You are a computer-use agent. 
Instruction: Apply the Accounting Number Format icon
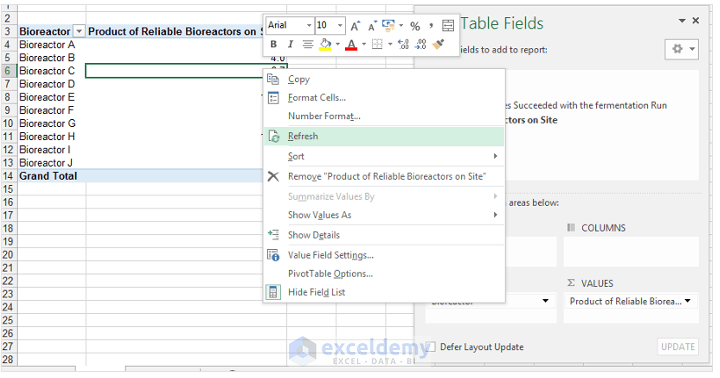388,26
